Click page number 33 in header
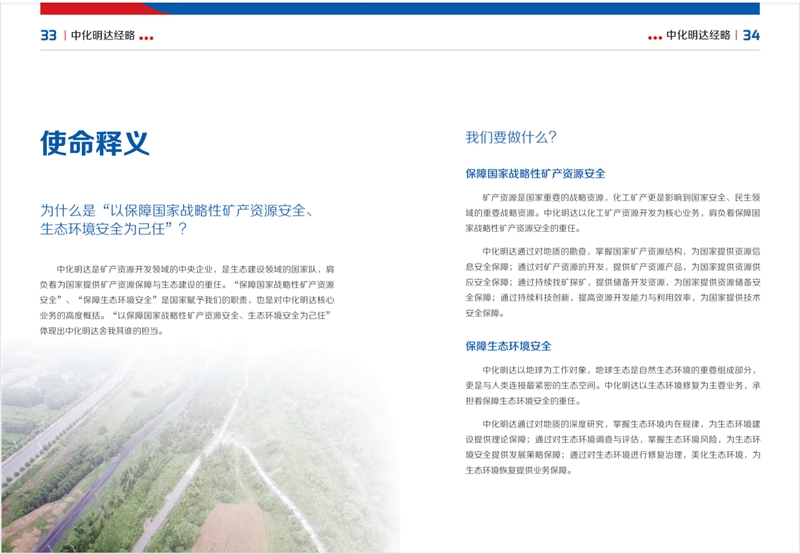The image size is (800, 554). coord(48,35)
